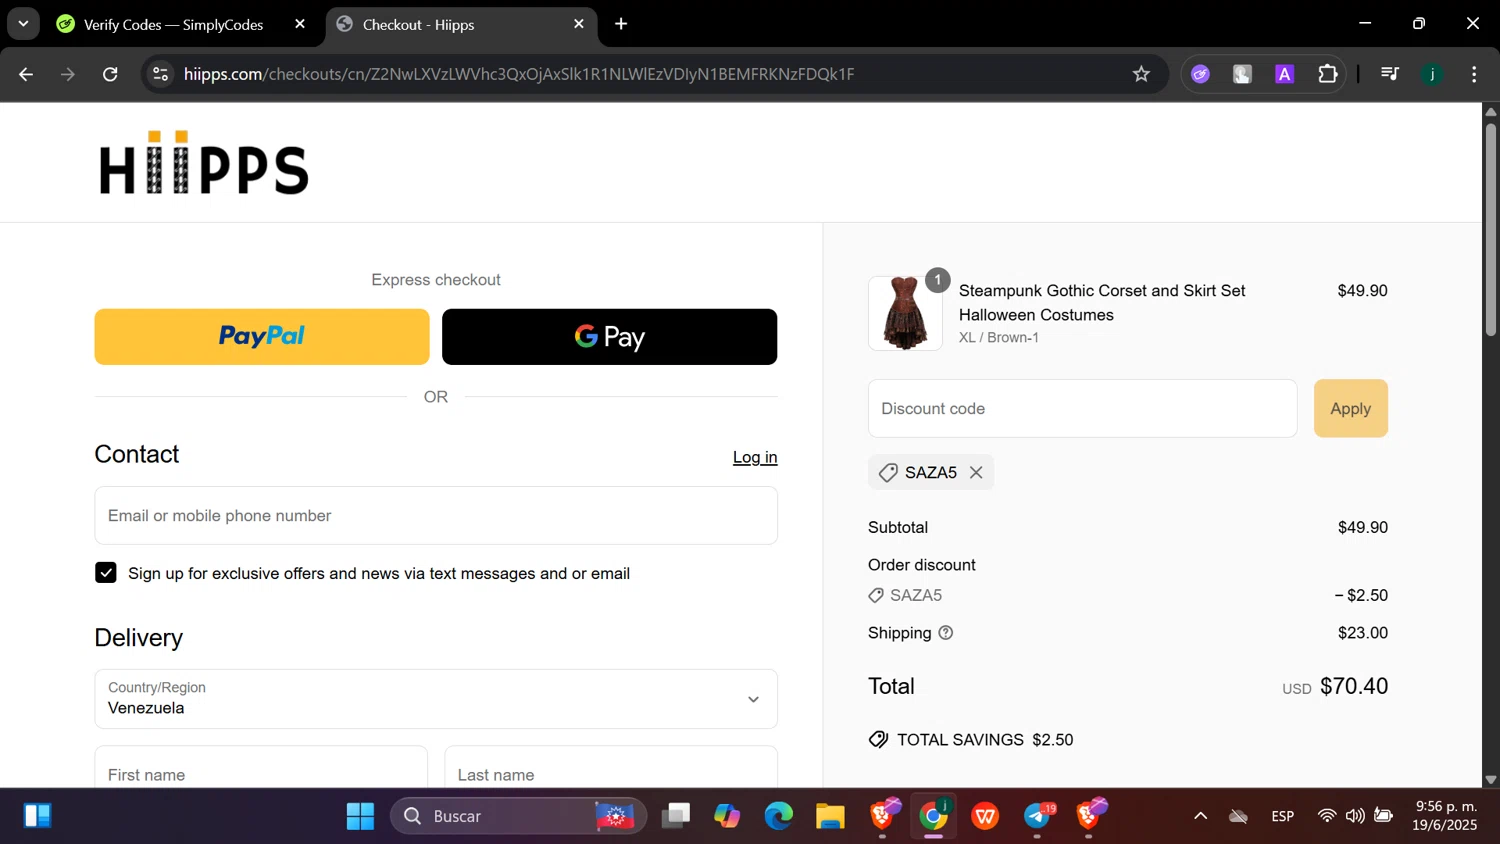Reload the checkout page

pyautogui.click(x=110, y=74)
